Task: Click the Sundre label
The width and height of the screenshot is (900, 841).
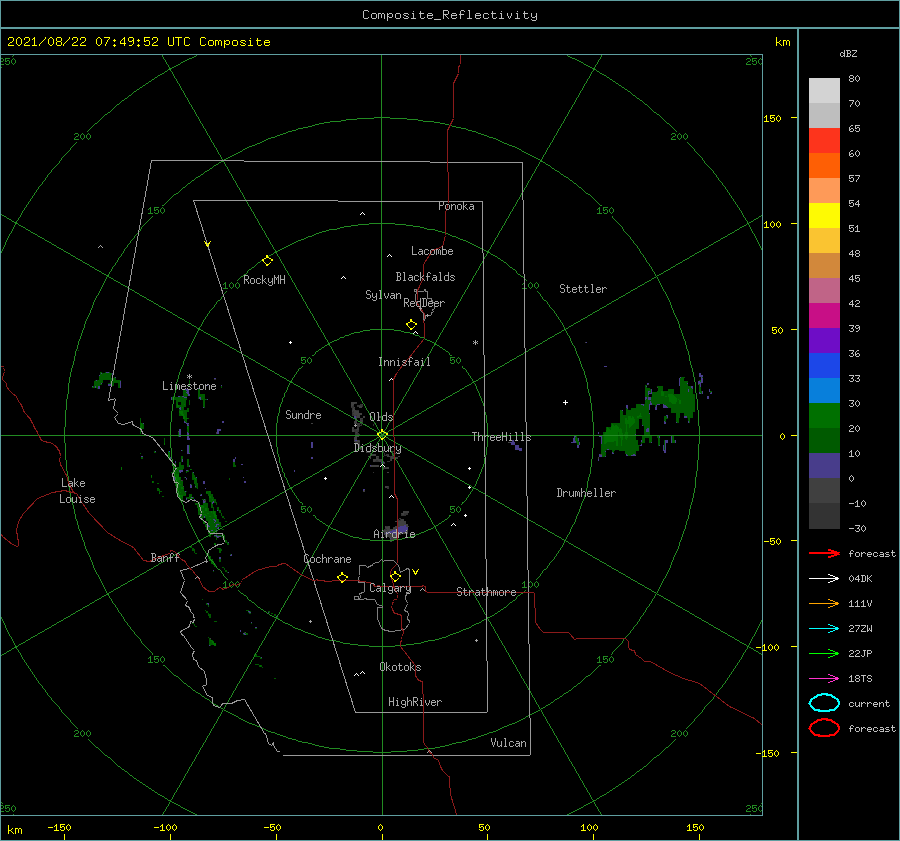Action: coord(303,414)
